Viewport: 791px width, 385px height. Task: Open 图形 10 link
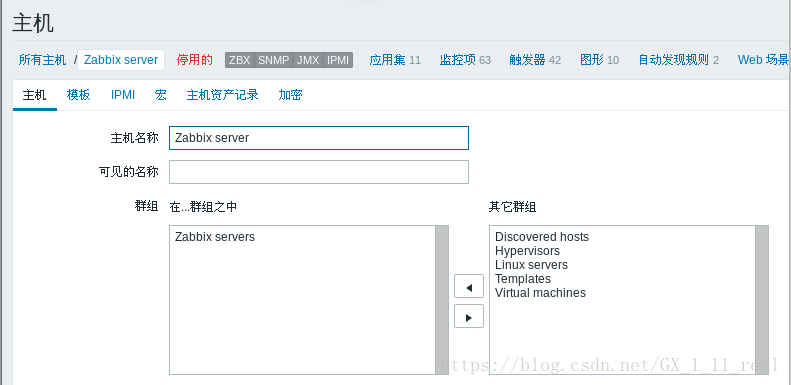point(599,60)
